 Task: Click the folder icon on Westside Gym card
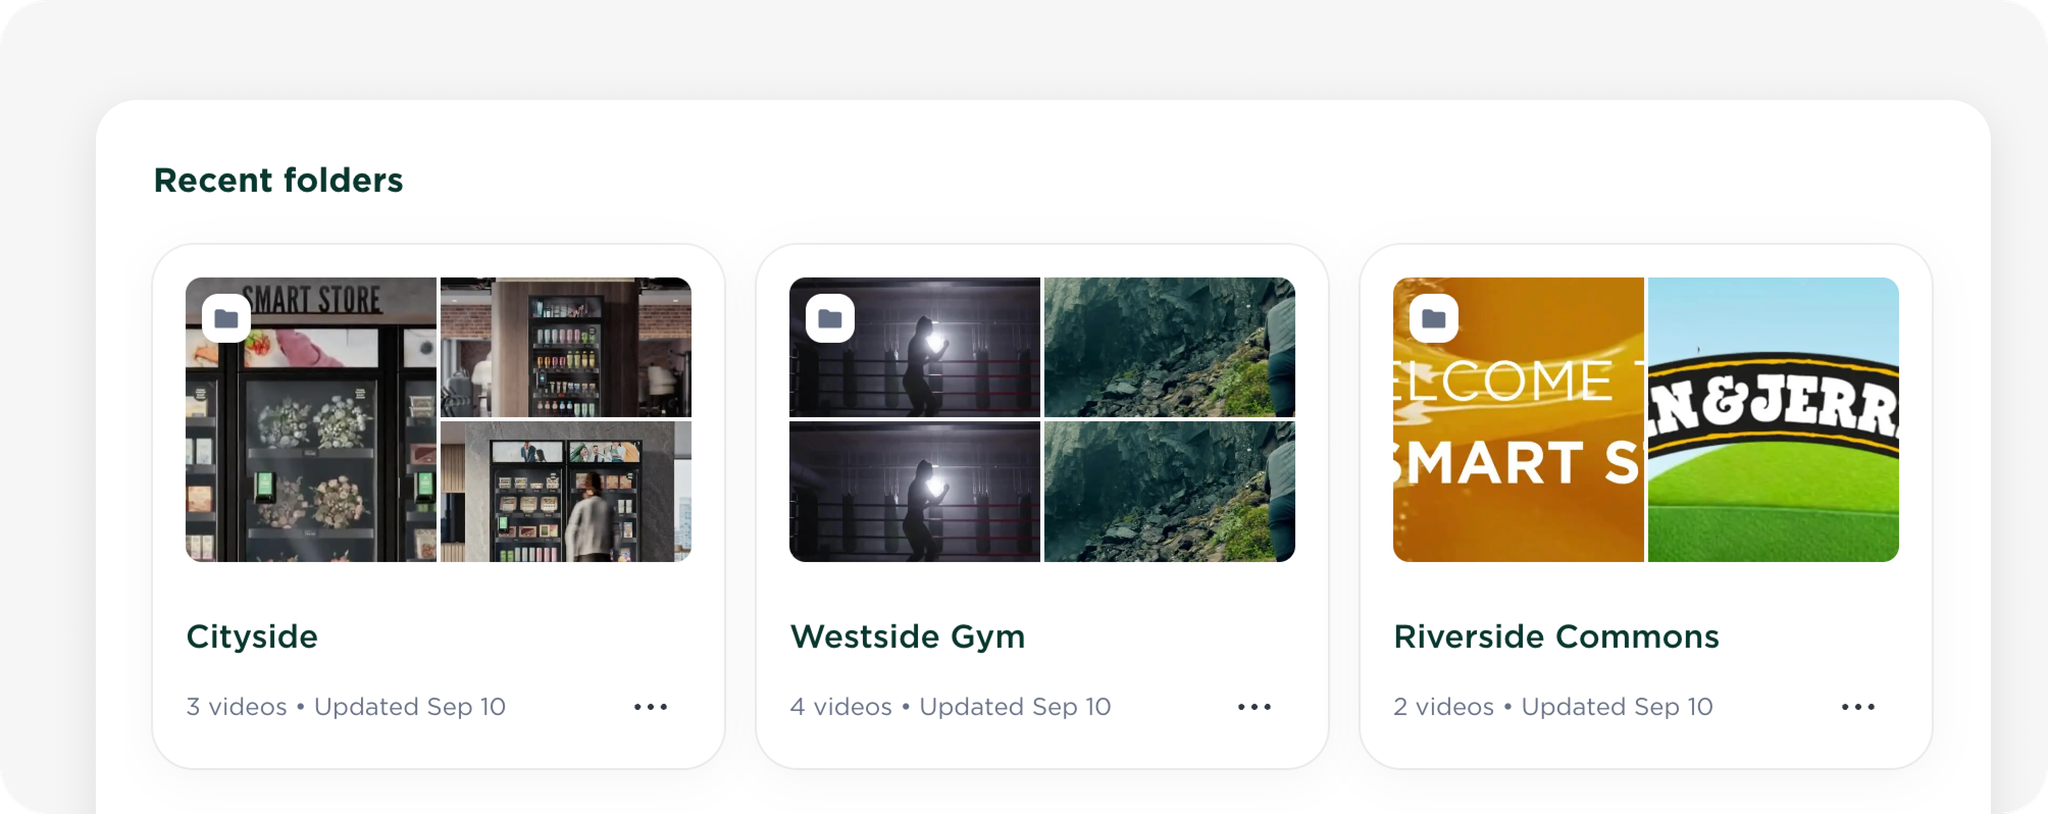coord(830,318)
